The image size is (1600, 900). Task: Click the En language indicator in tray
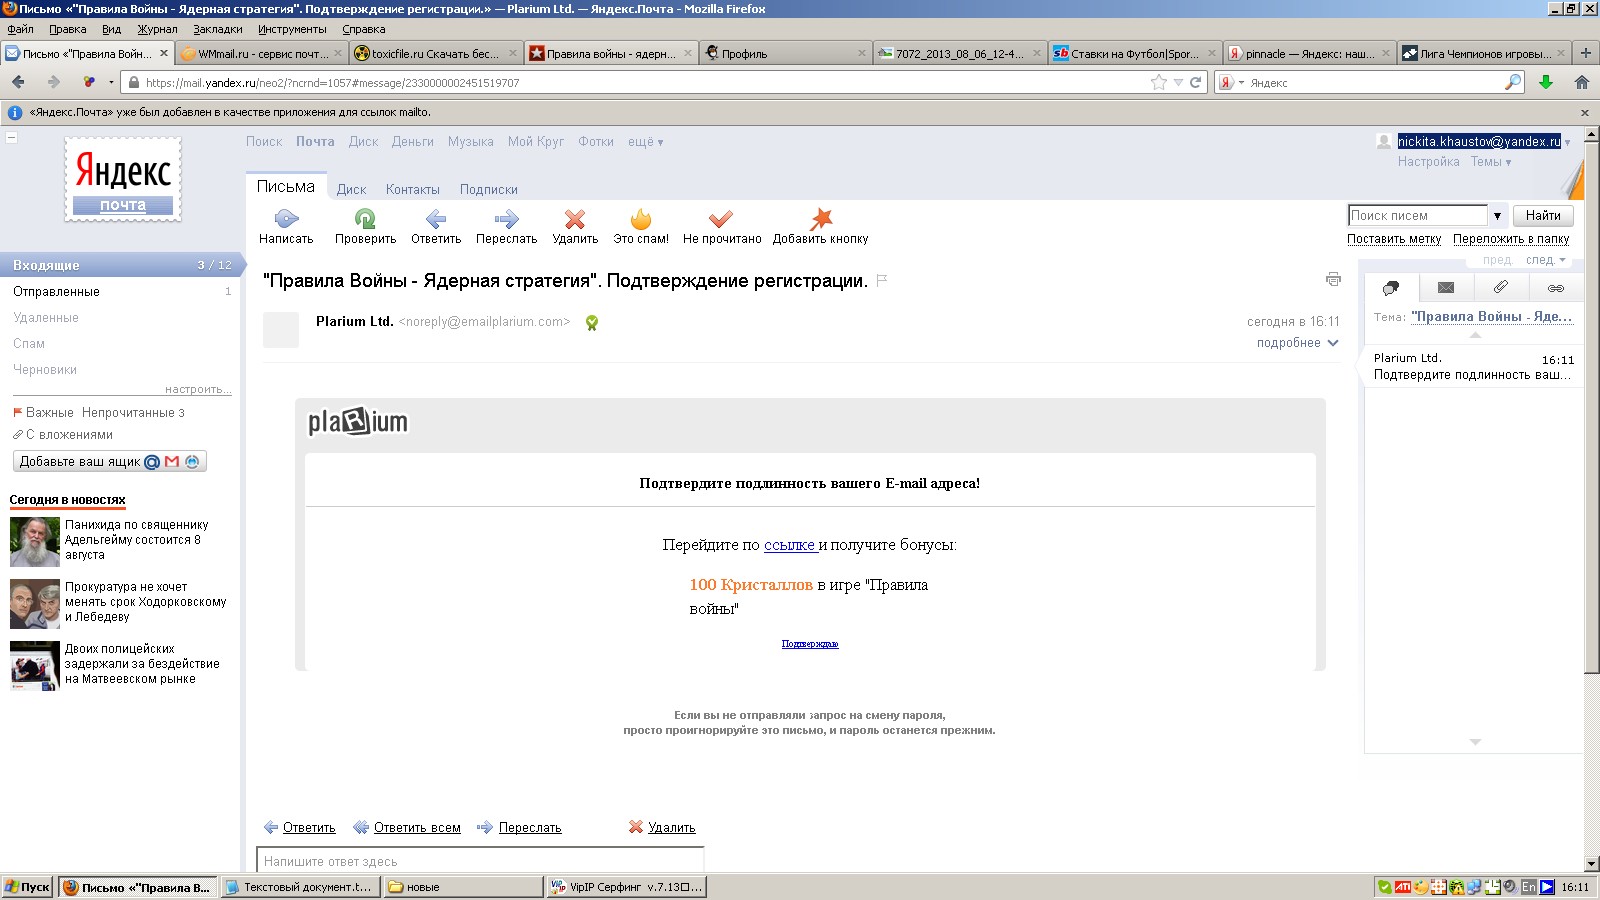pyautogui.click(x=1529, y=887)
